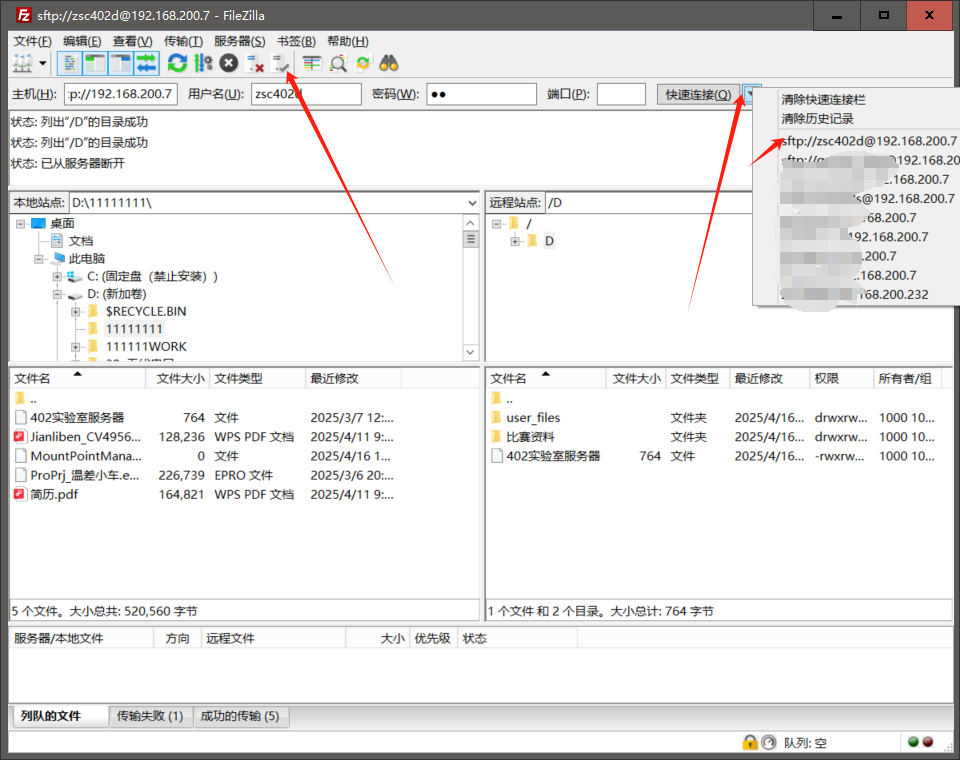Toggle processing of transfer queue
The width and height of the screenshot is (960, 760).
pos(203,63)
